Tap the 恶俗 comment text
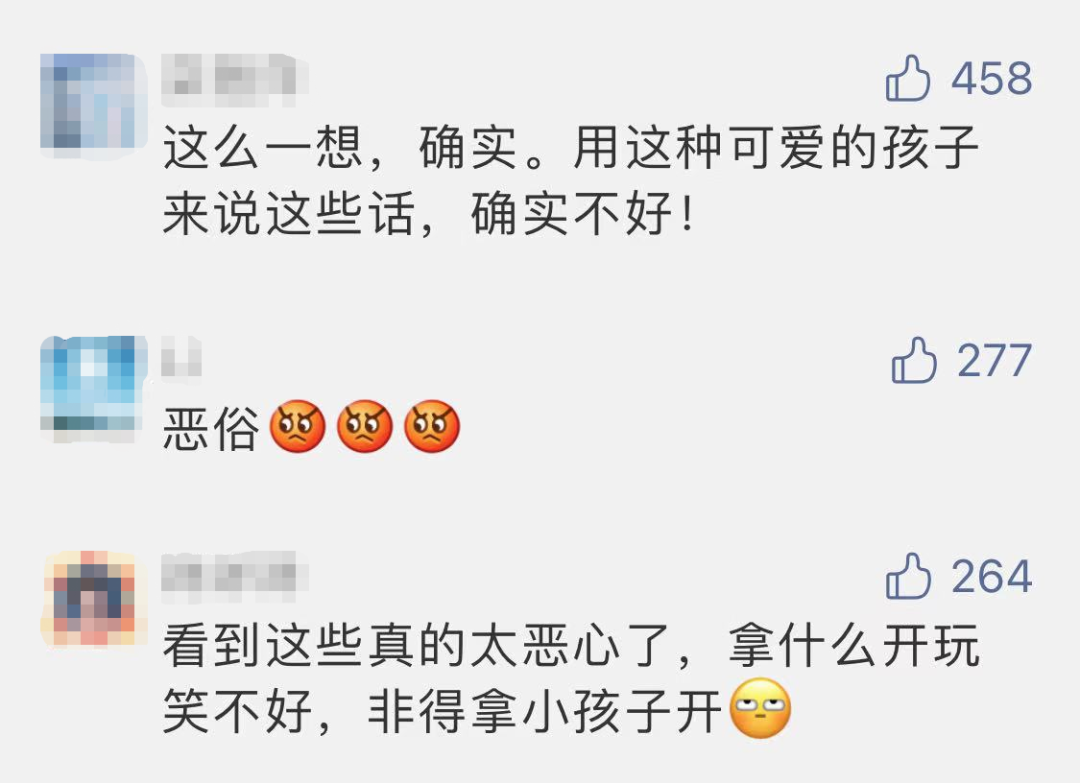 pyautogui.click(x=211, y=428)
